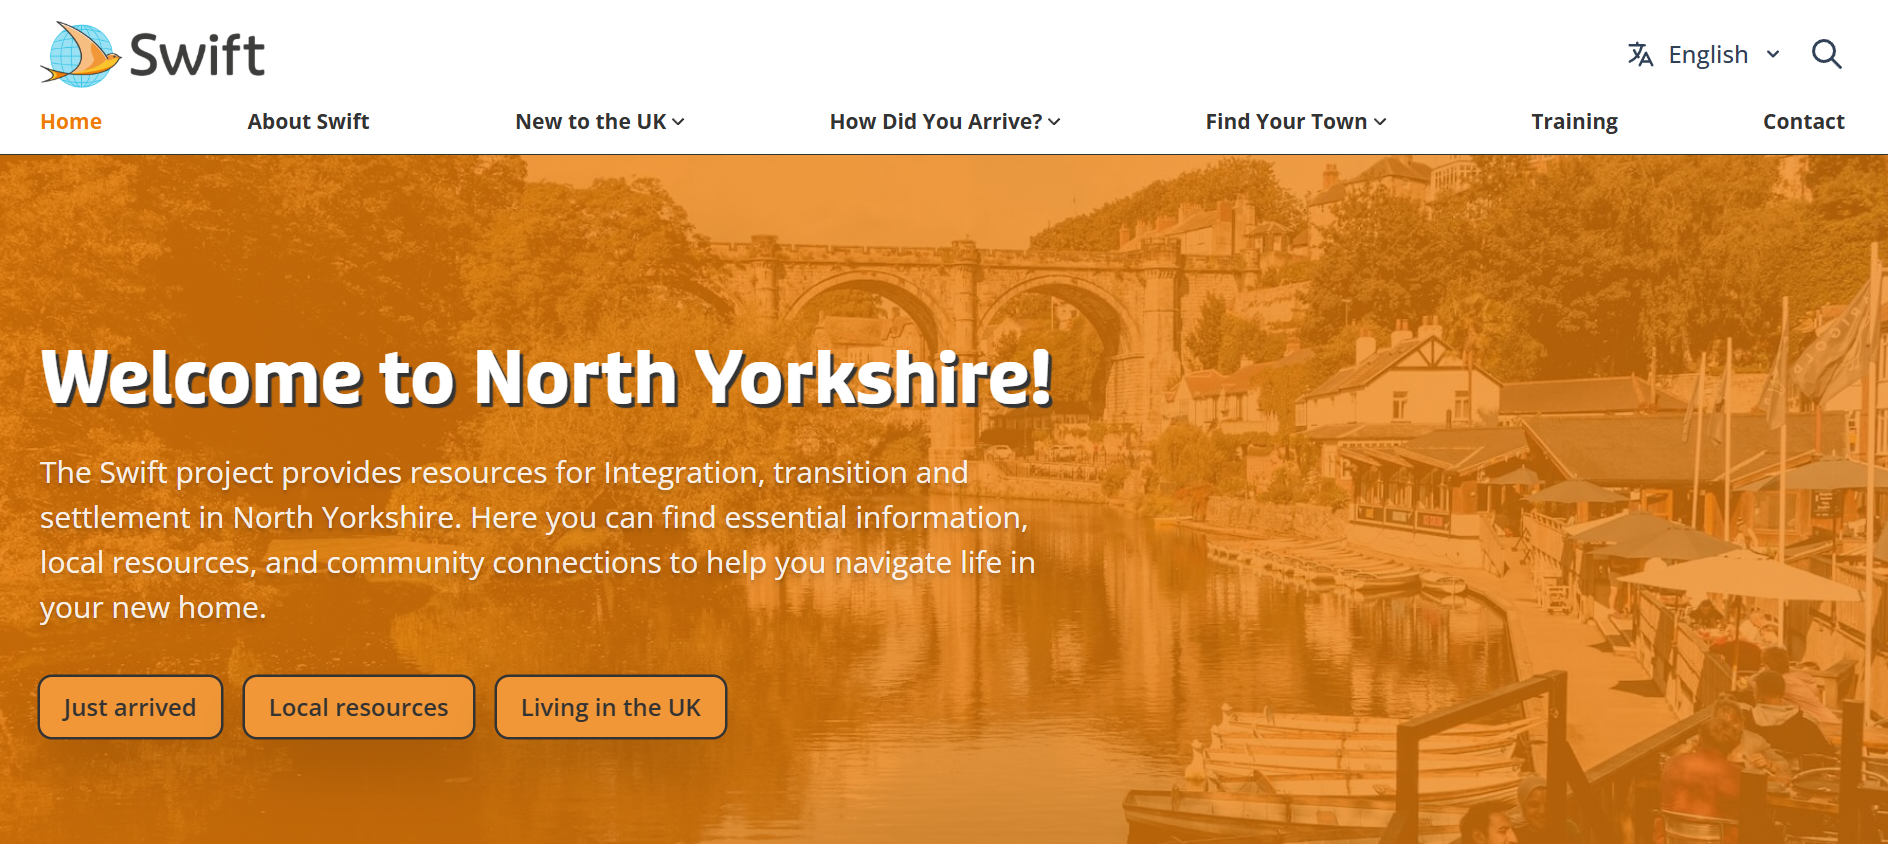The image size is (1888, 844).
Task: Open the About Swift page
Action: coord(308,121)
